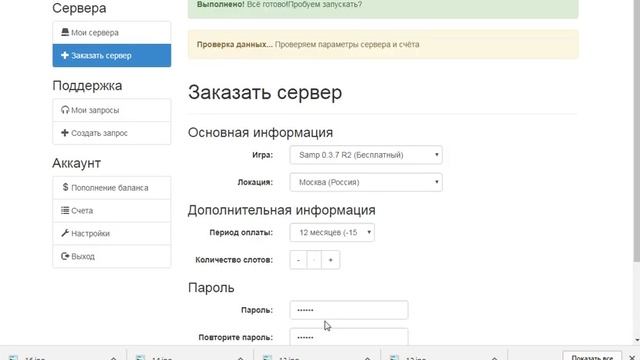640x360 pixels.
Task: Click the wrench icon beside Настройки
Action: [x=65, y=233]
